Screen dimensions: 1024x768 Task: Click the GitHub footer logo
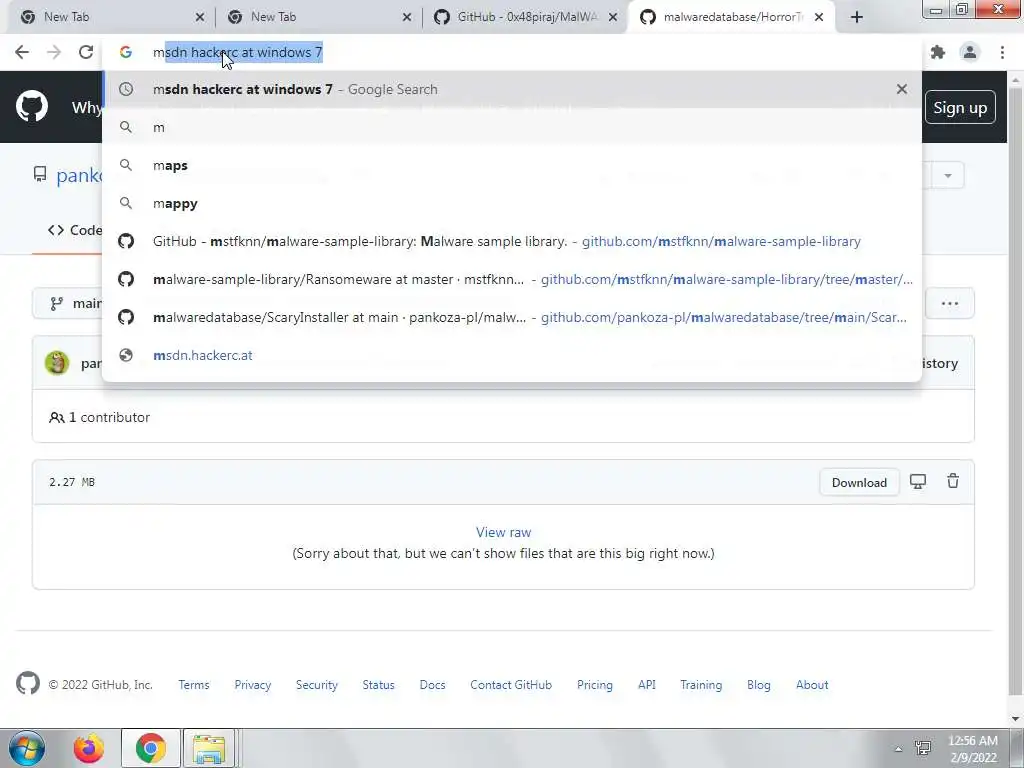[x=28, y=683]
